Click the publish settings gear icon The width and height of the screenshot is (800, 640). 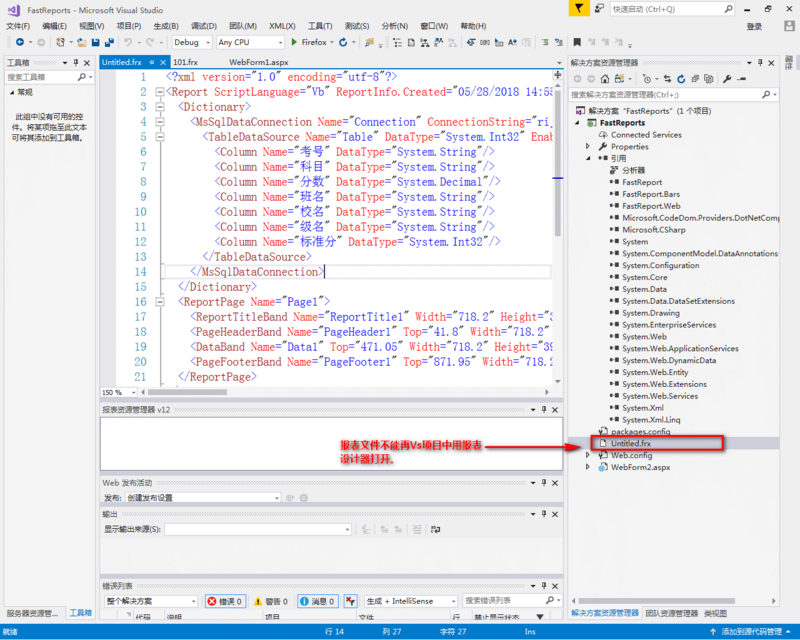click(304, 498)
